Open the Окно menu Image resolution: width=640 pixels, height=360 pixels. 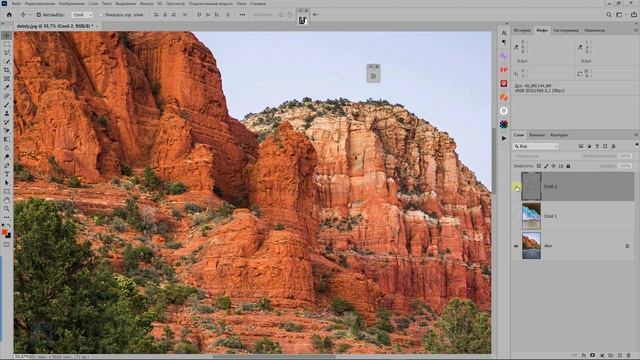pyautogui.click(x=241, y=4)
